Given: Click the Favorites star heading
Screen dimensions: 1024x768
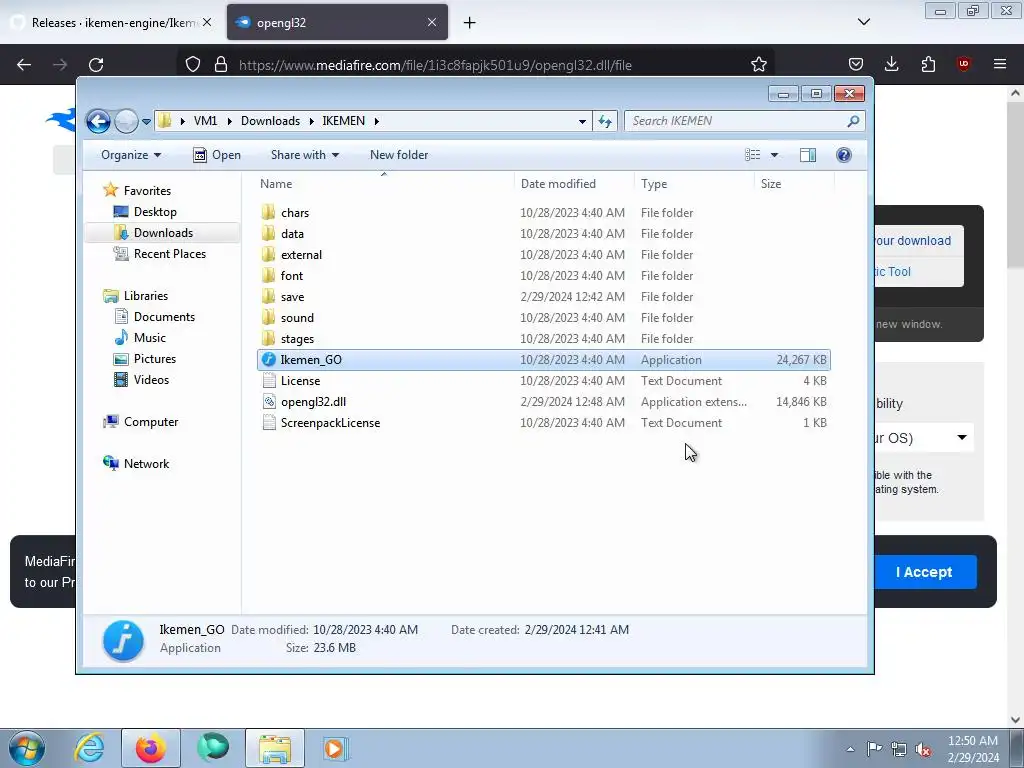Looking at the screenshot, I should click(147, 191).
